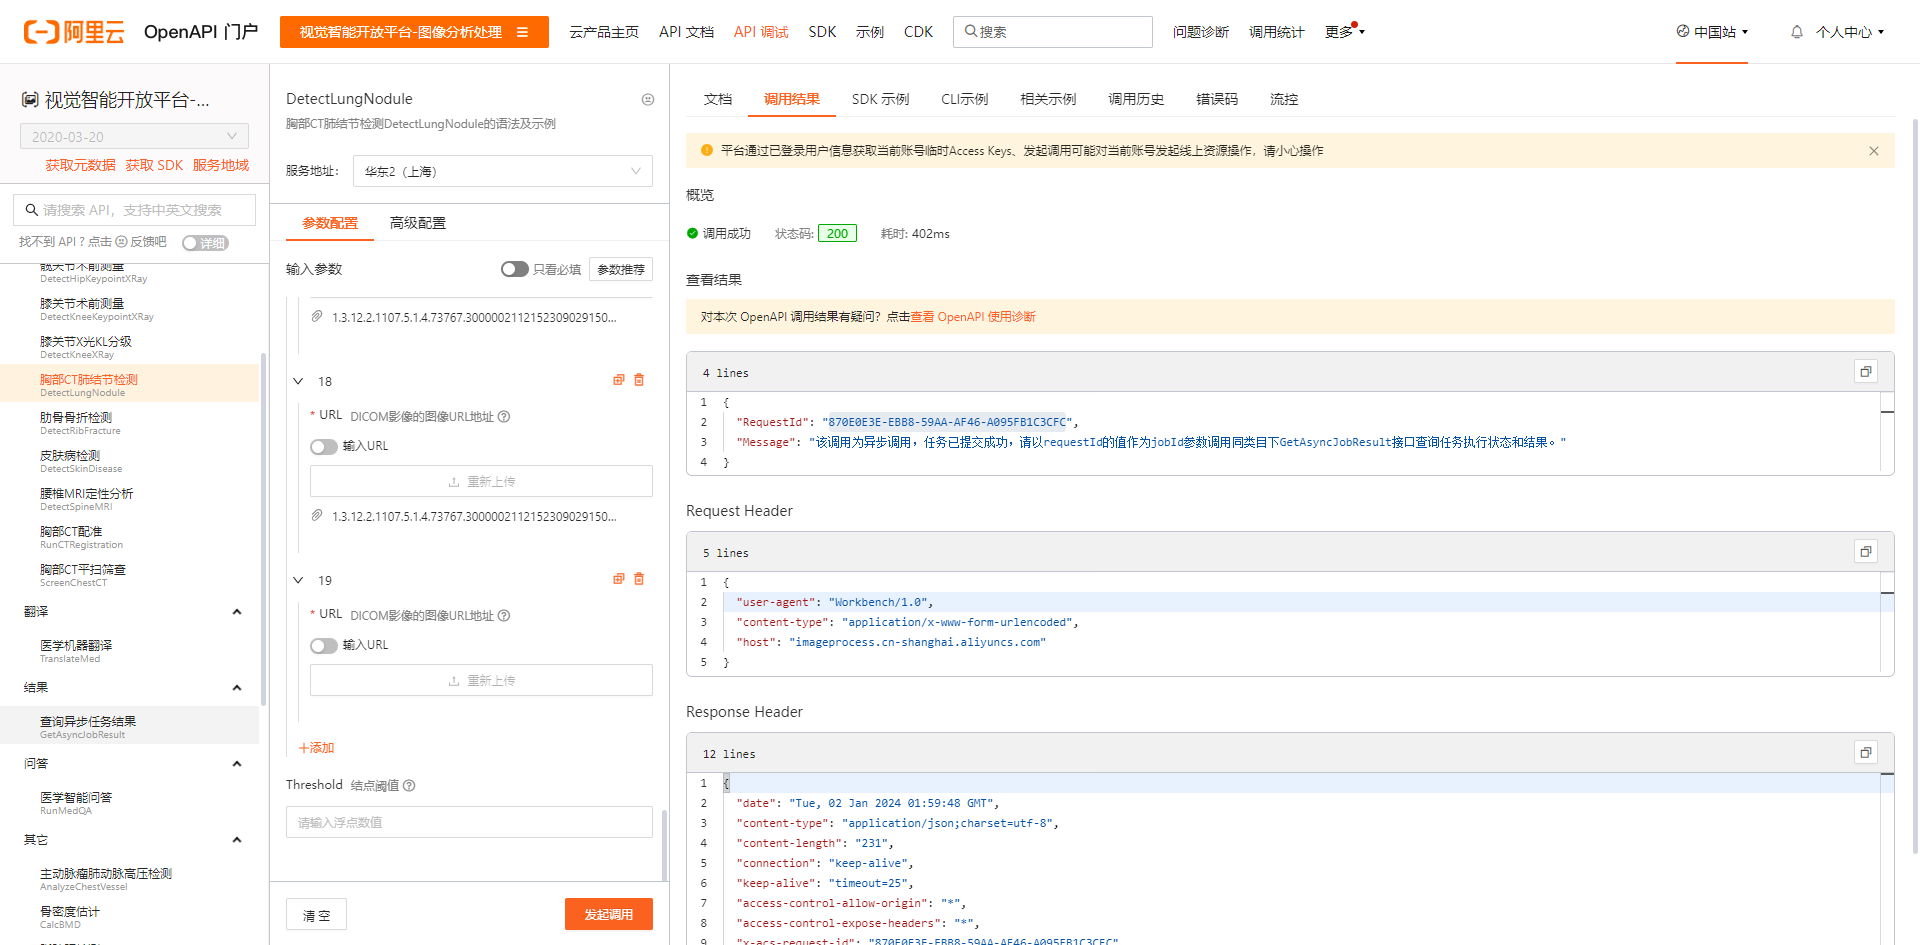Focus the API search field in sidebar
The width and height of the screenshot is (1920, 945).
point(134,210)
